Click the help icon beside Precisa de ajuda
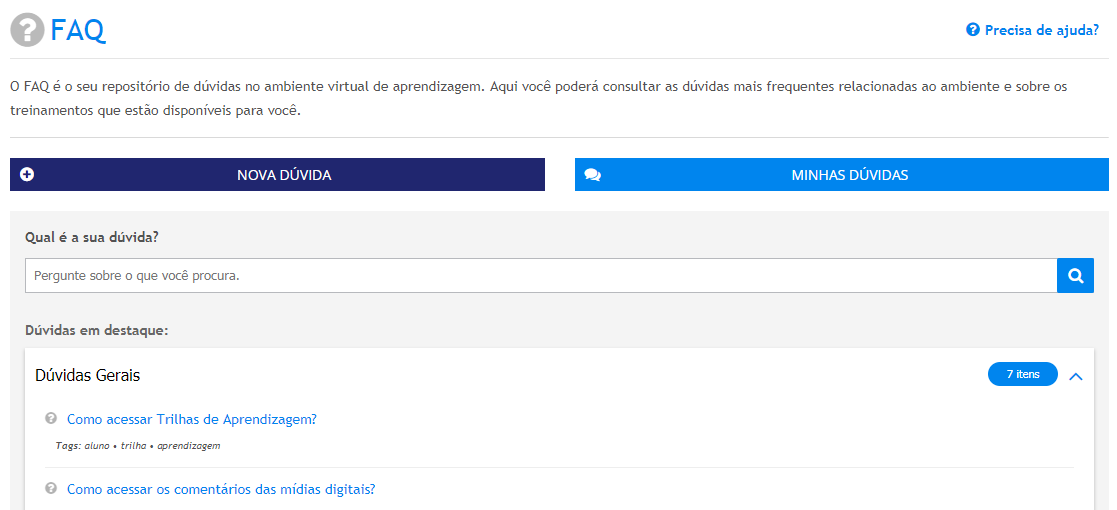 click(x=972, y=30)
